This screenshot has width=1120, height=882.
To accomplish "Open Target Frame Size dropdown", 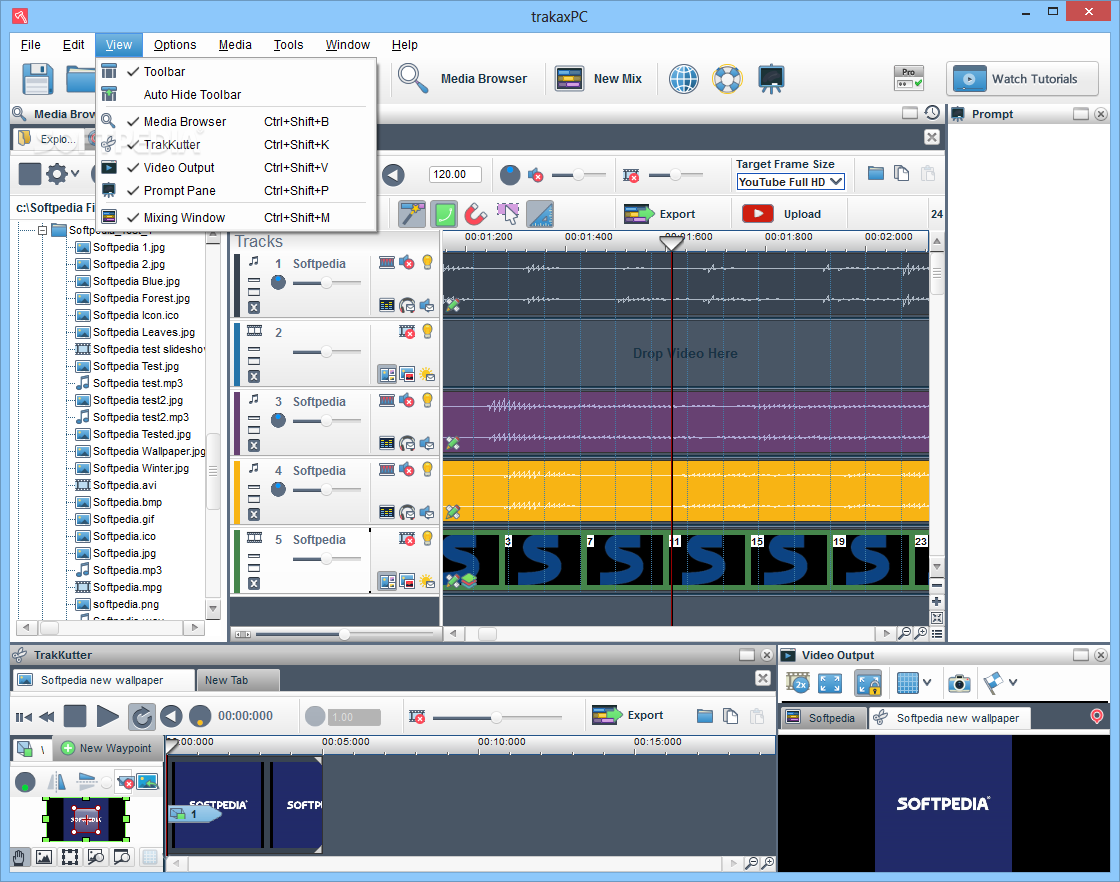I will coord(790,182).
